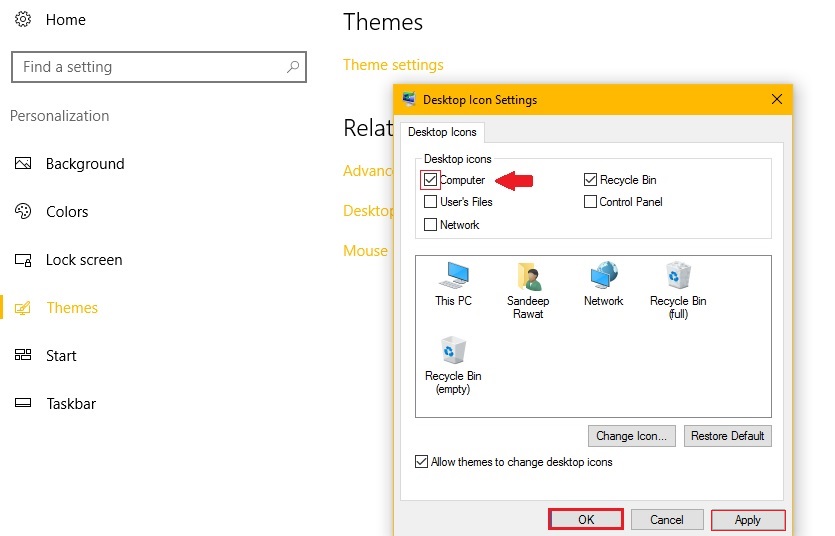Uncheck the Computer checkbox
The height and width of the screenshot is (536, 835).
pos(431,180)
